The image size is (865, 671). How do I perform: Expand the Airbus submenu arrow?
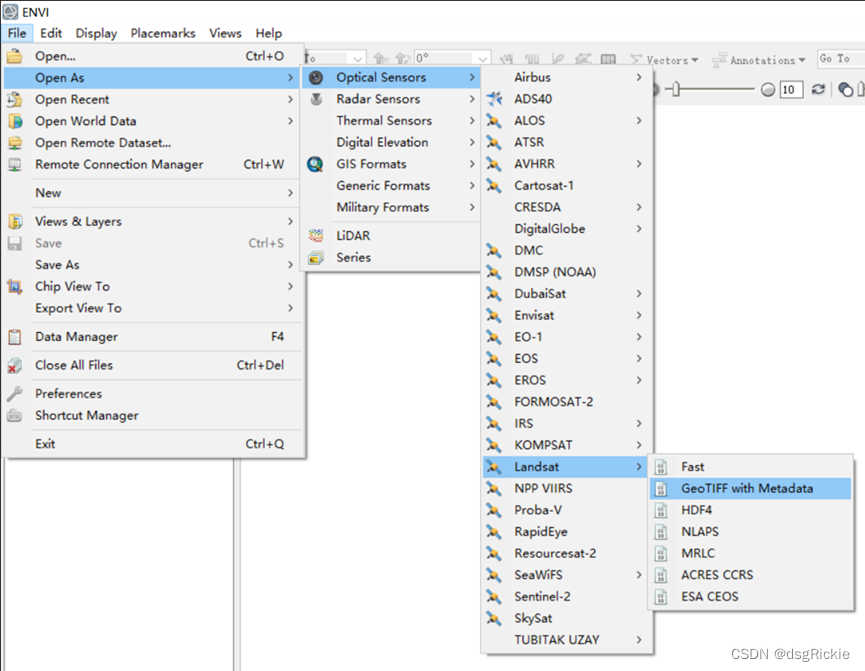[x=639, y=77]
